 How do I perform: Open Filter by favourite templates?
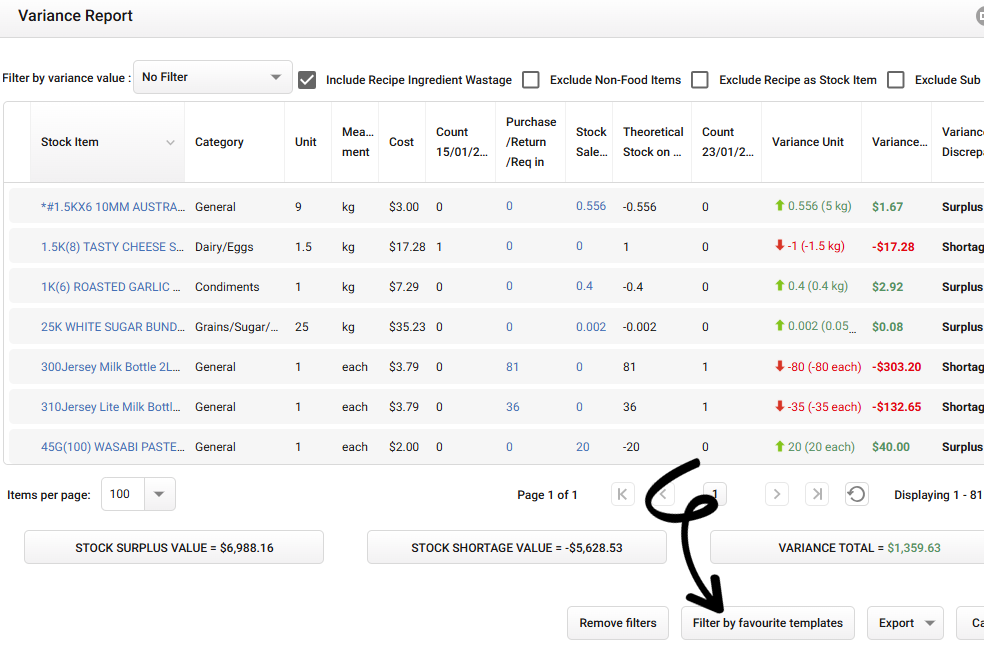coord(767,622)
